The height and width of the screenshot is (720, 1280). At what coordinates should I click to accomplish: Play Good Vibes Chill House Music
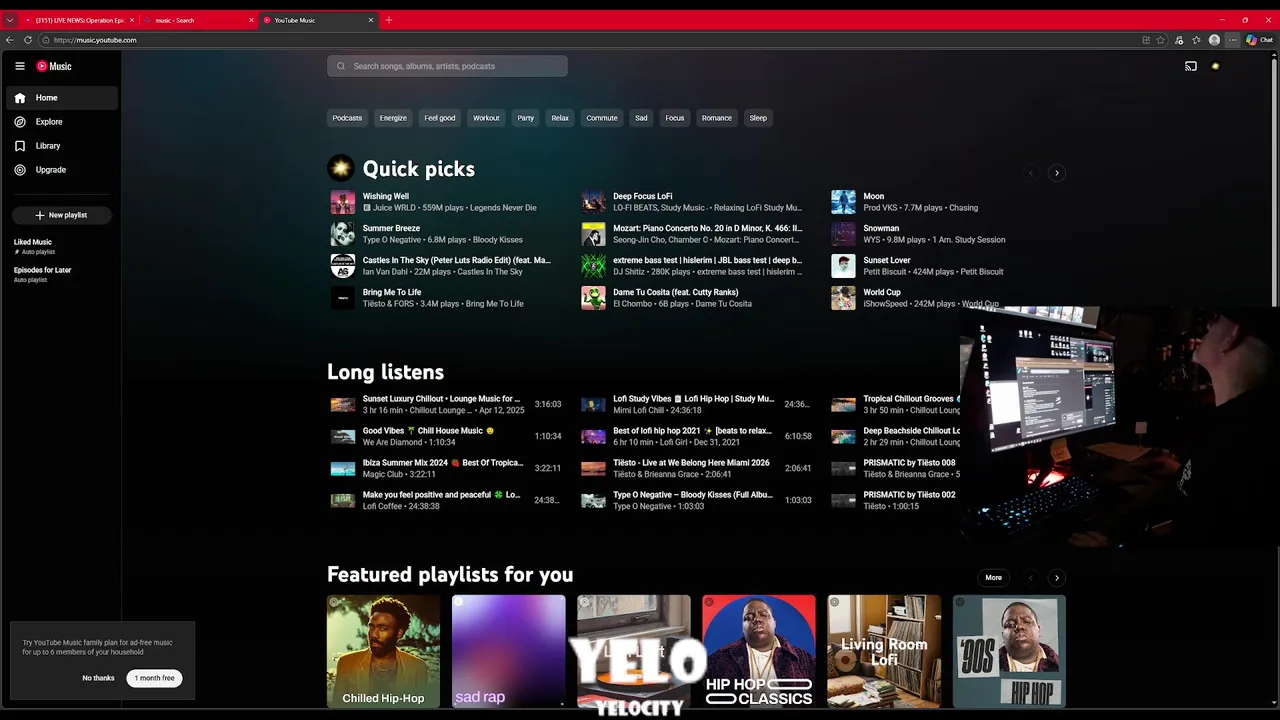tap(343, 437)
